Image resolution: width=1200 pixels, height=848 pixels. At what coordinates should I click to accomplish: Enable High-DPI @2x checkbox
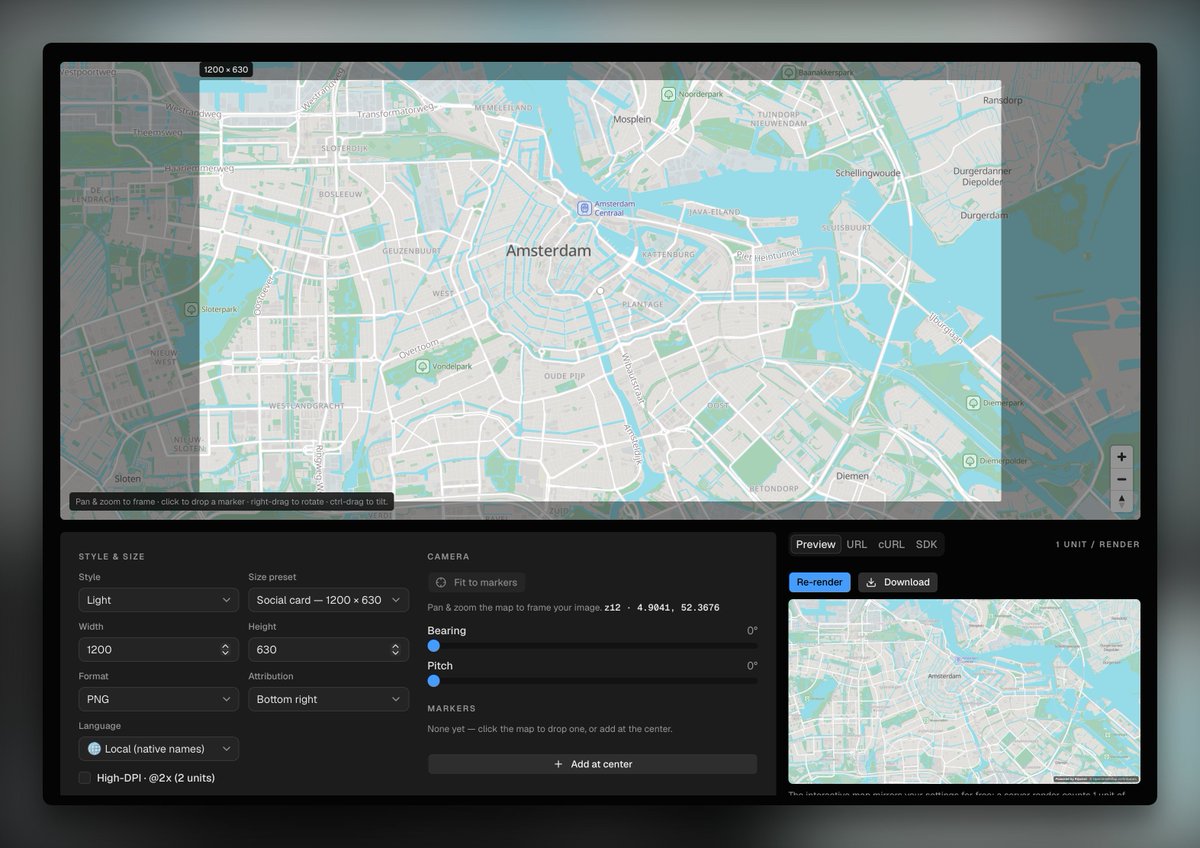pyautogui.click(x=85, y=778)
